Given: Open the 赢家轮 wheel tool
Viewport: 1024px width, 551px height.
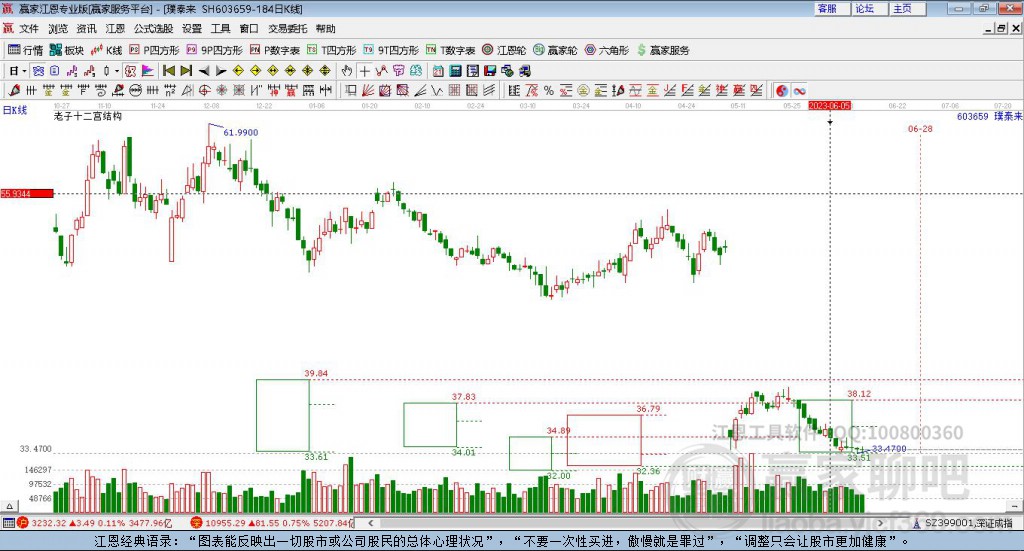Looking at the screenshot, I should tap(555, 50).
